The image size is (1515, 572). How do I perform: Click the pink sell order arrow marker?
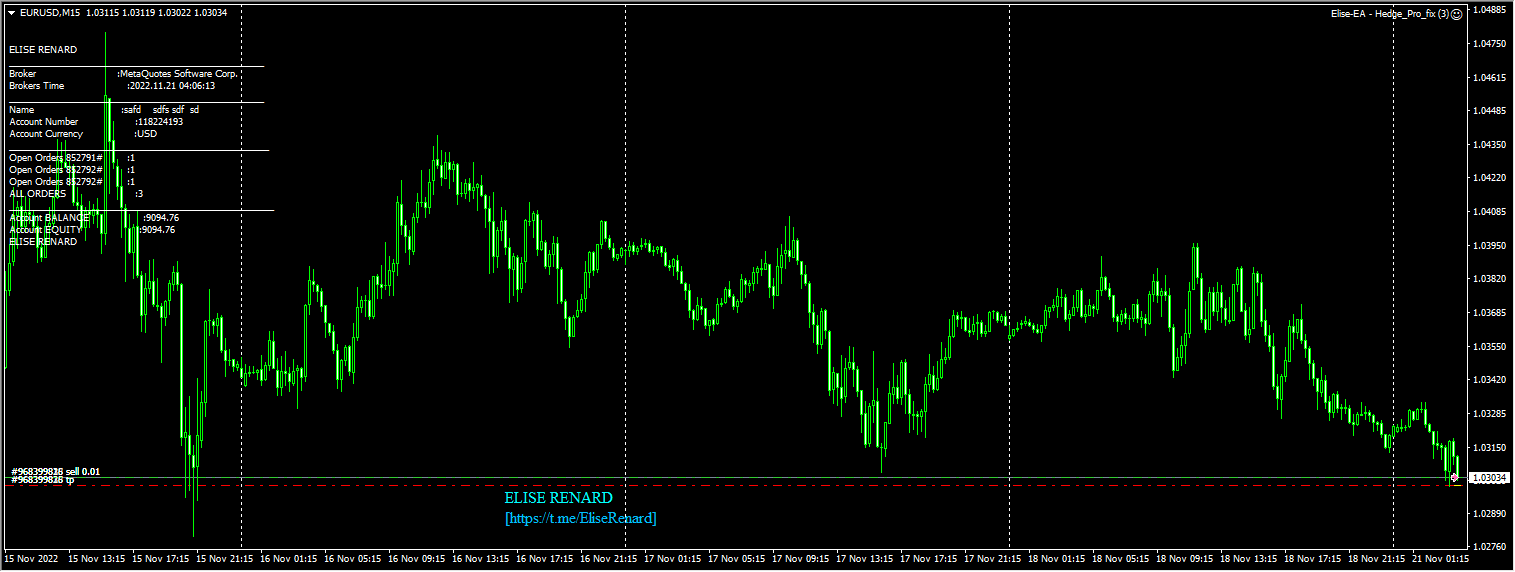point(1453,478)
